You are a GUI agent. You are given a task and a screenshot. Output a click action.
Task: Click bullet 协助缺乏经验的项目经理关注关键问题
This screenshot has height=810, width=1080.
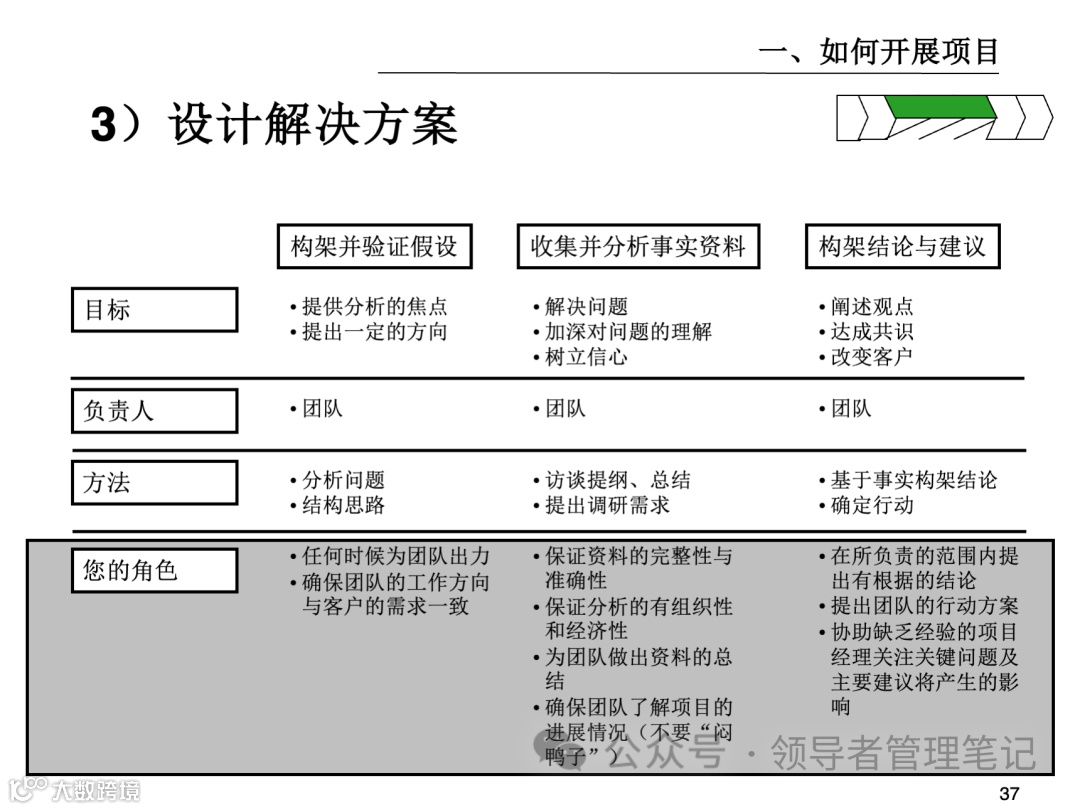(919, 669)
